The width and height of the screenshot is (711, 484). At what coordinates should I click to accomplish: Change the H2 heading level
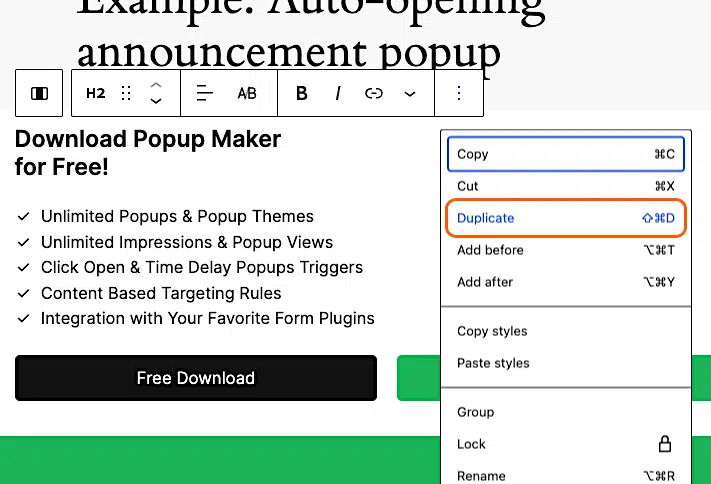point(95,93)
